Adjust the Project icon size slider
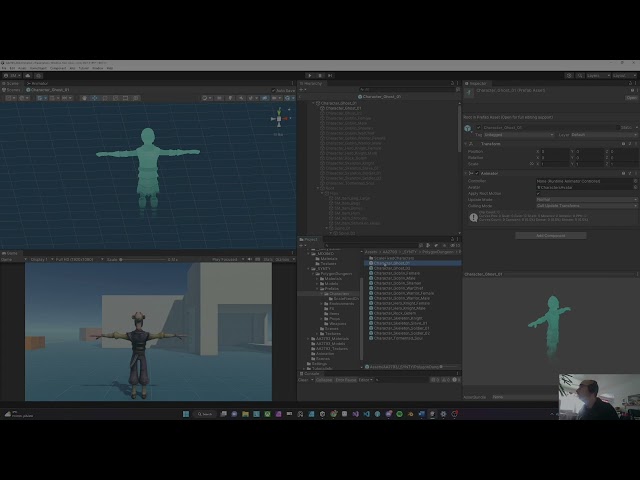This screenshot has height=480, width=640. [x=448, y=367]
